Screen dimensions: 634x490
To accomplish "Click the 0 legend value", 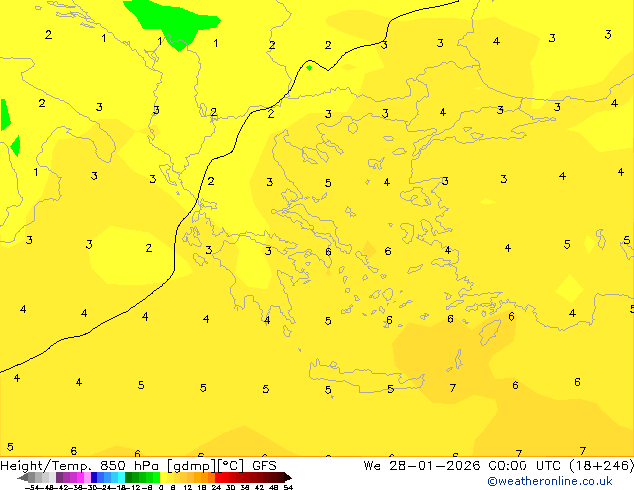I will [x=161, y=488].
